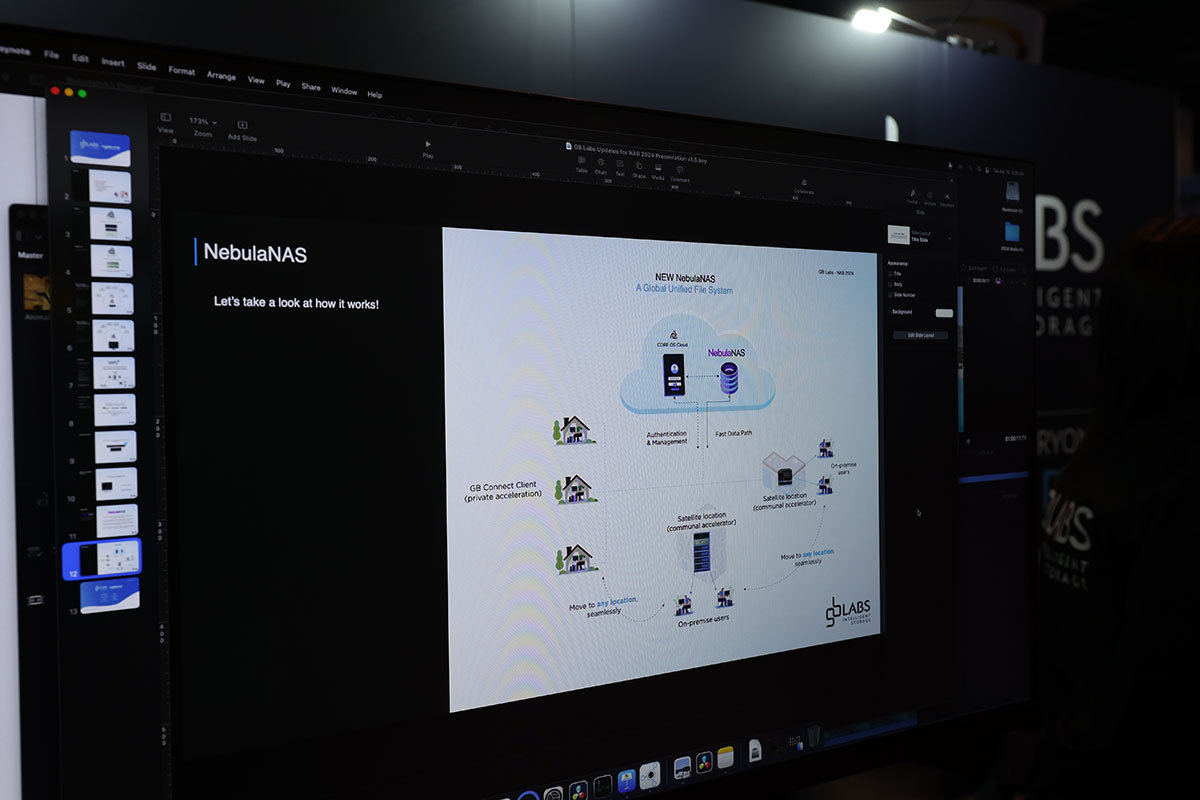
Task: Click the Preview app icon in the Dock
Action: (682, 767)
